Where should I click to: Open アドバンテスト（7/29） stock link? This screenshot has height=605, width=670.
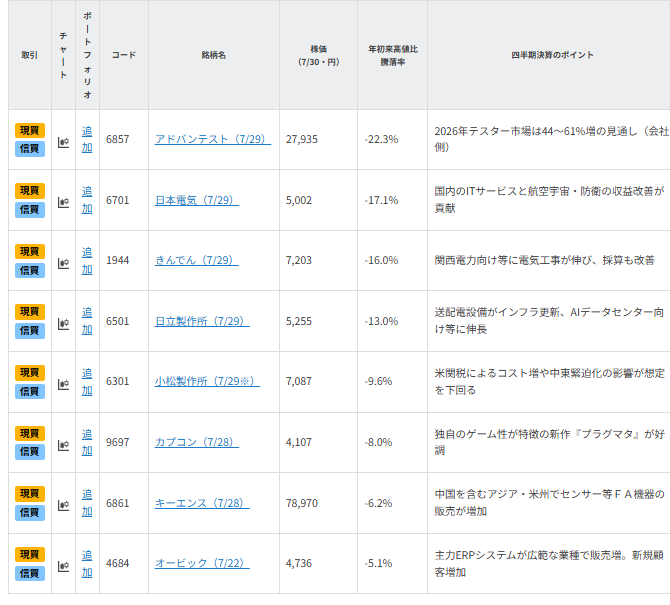click(213, 139)
